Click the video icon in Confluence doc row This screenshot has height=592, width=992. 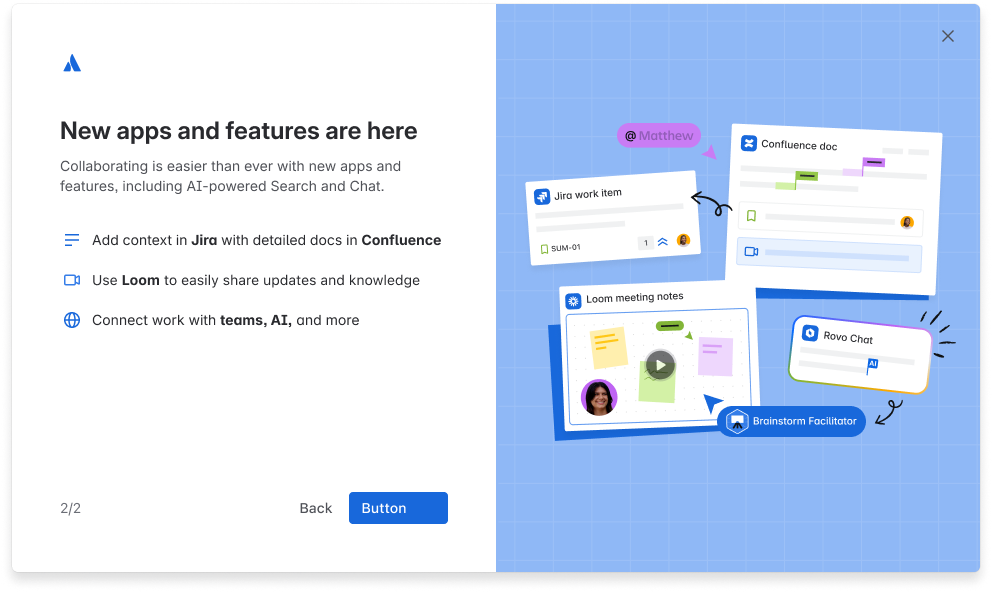coord(751,252)
